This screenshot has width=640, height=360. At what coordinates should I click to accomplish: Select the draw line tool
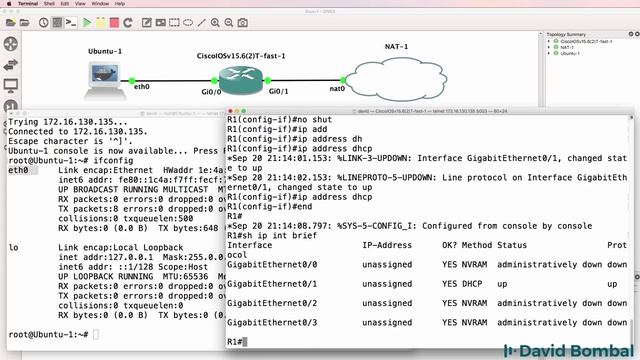click(202, 22)
